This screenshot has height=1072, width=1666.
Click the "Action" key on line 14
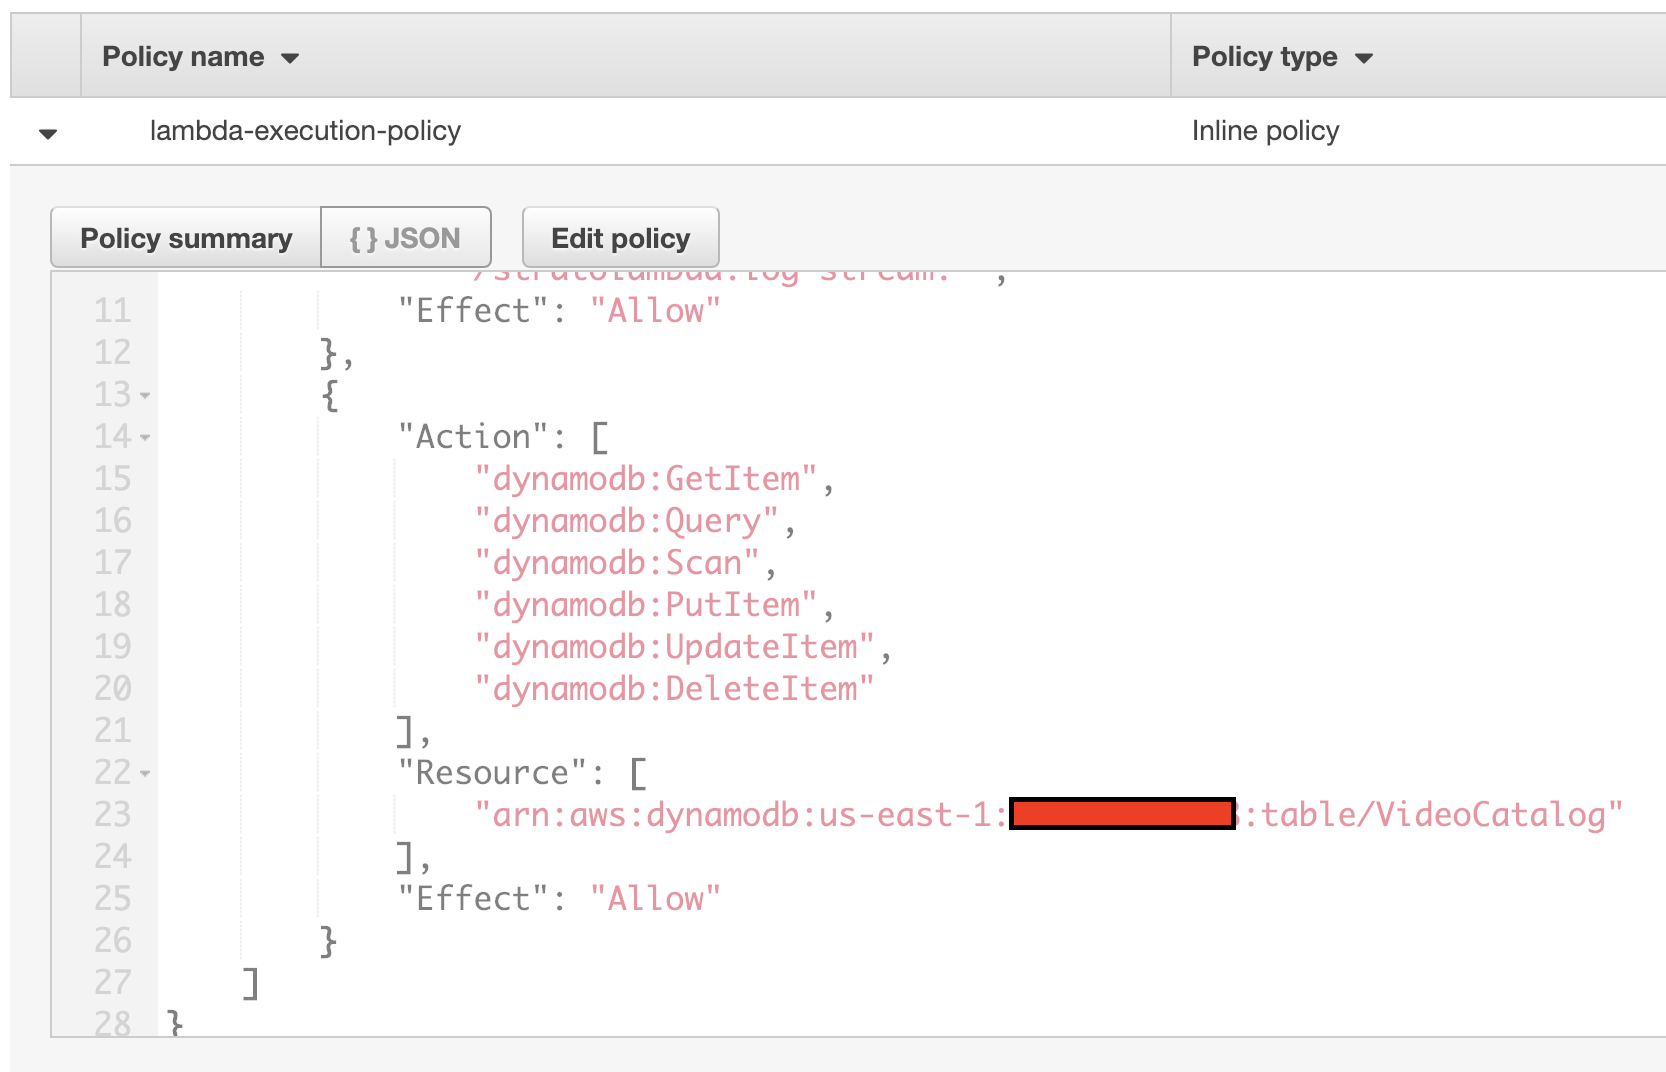point(473,437)
